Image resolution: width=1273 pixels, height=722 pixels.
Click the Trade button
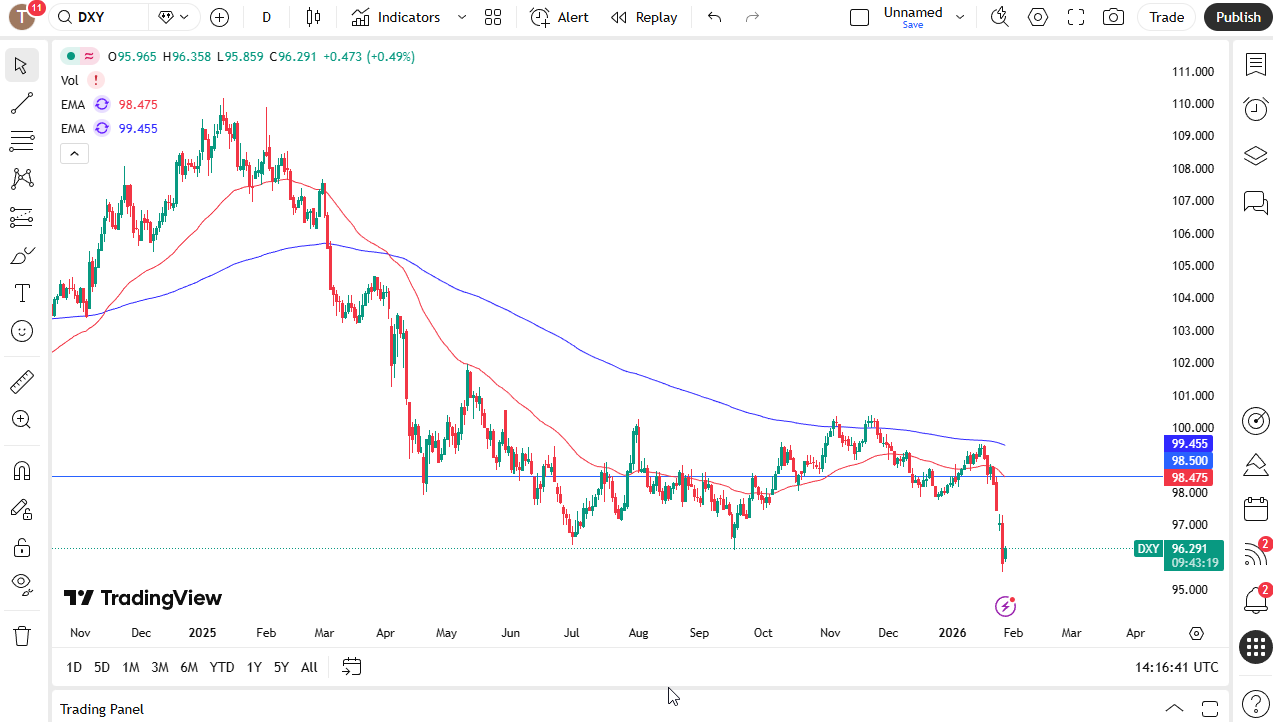pyautogui.click(x=1166, y=17)
